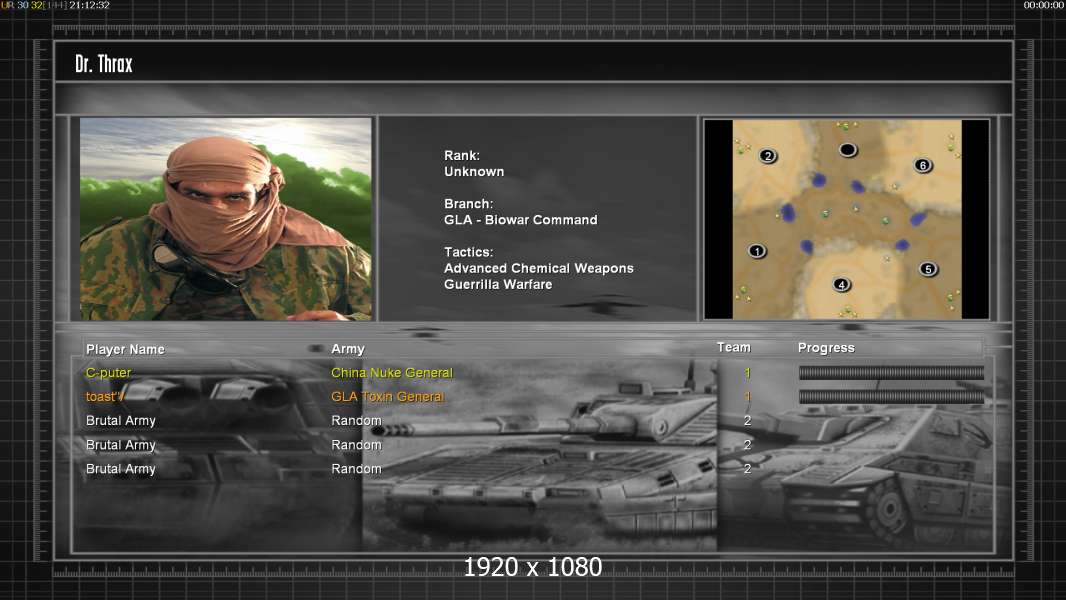The height and width of the screenshot is (600, 1066).
Task: Click the Progress column header
Action: coord(826,348)
